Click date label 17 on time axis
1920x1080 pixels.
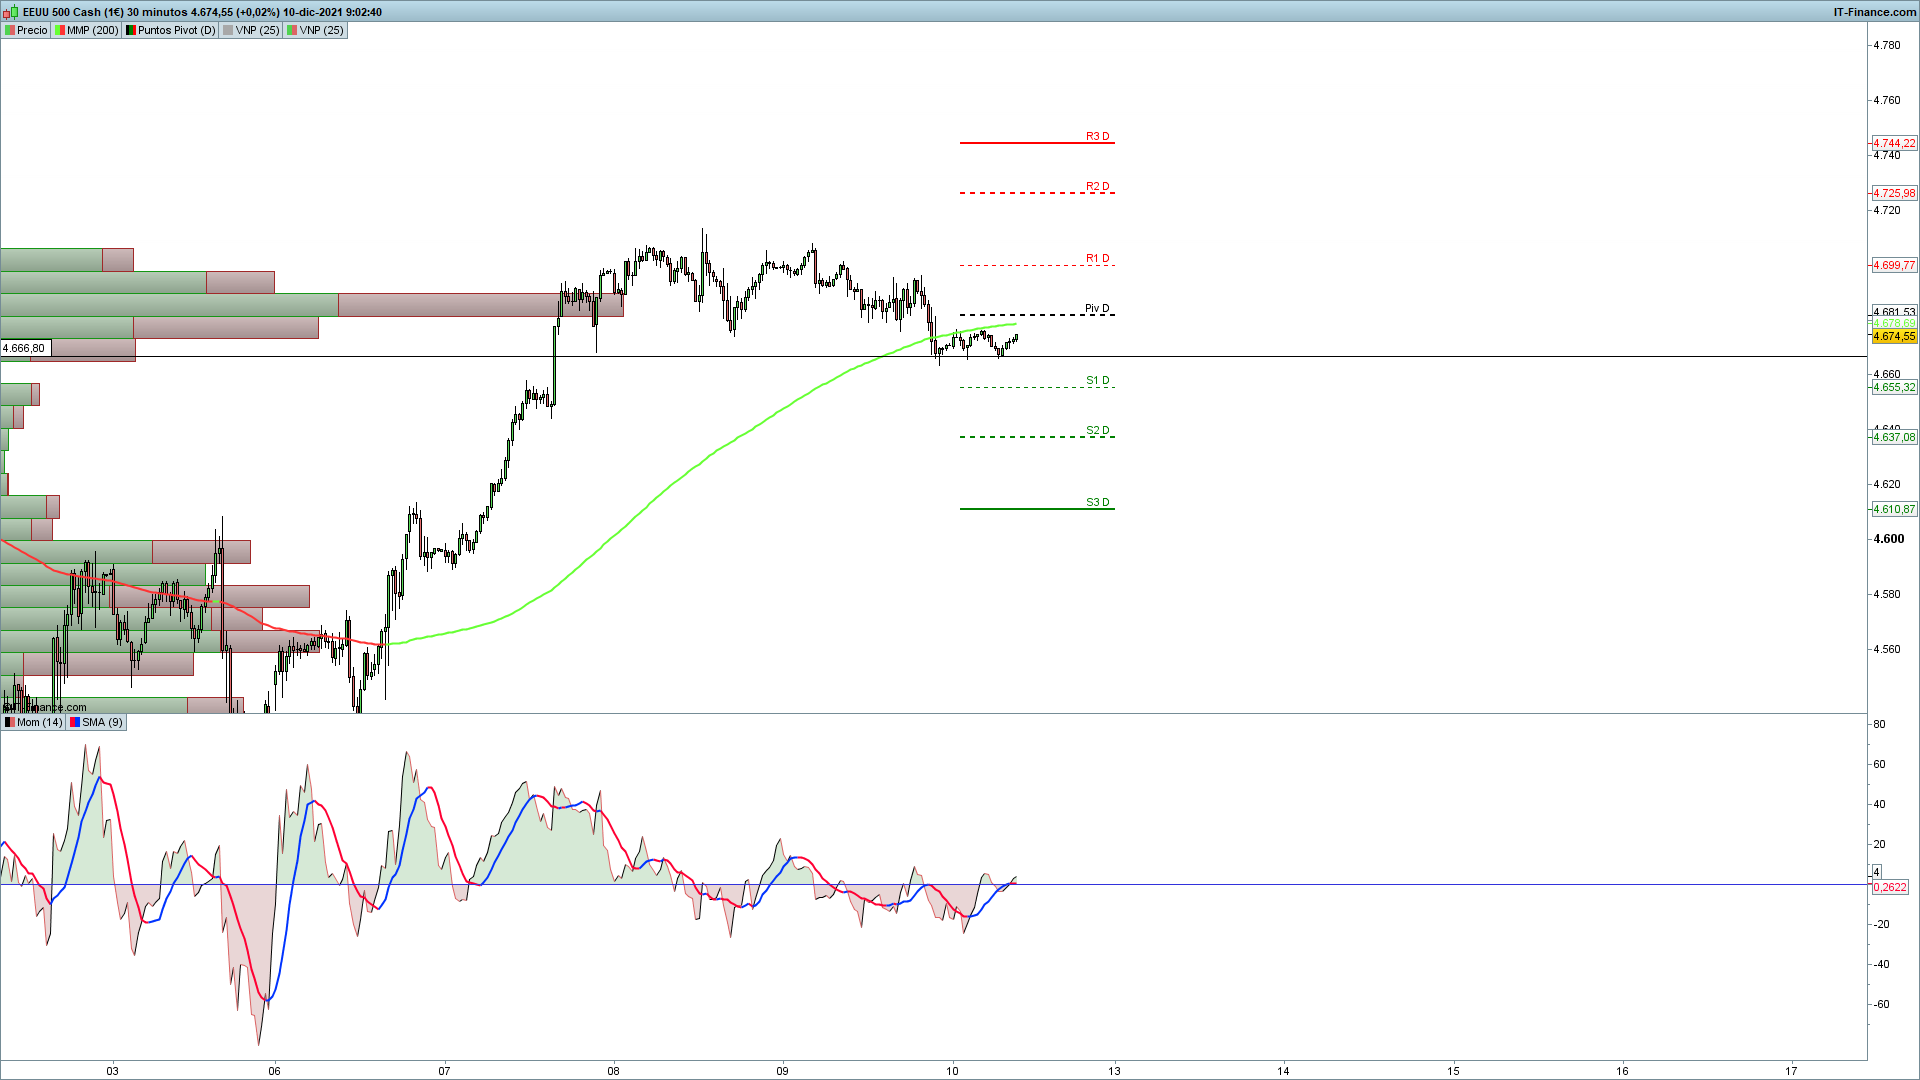[1792, 1071]
